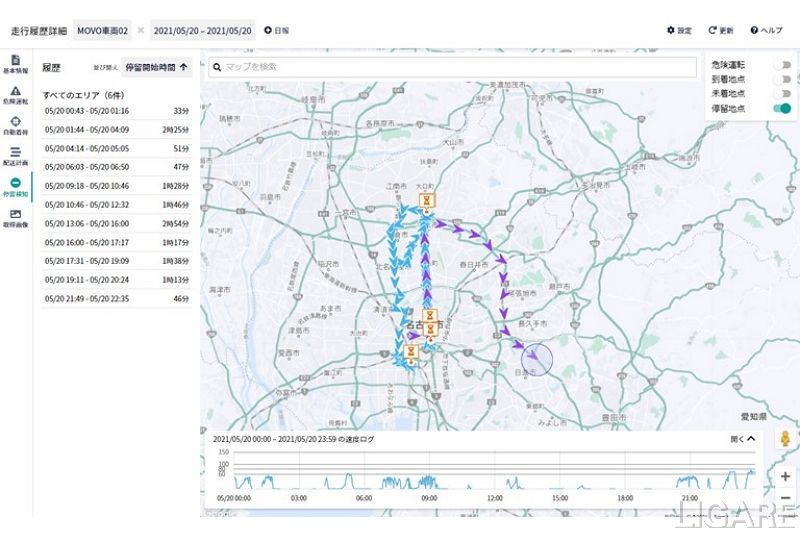Click the 設定 settings button
800x533 pixels.
(x=679, y=31)
